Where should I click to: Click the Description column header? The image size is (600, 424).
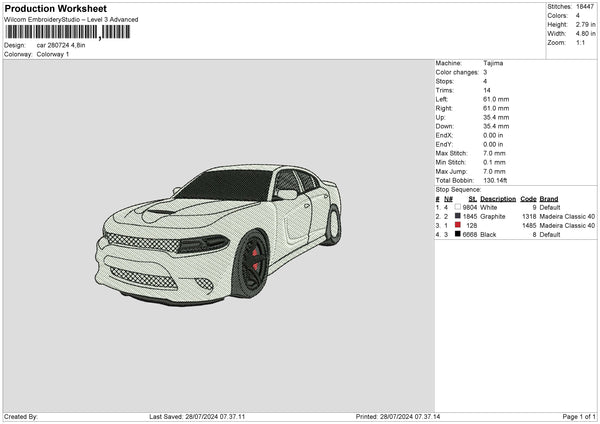498,198
